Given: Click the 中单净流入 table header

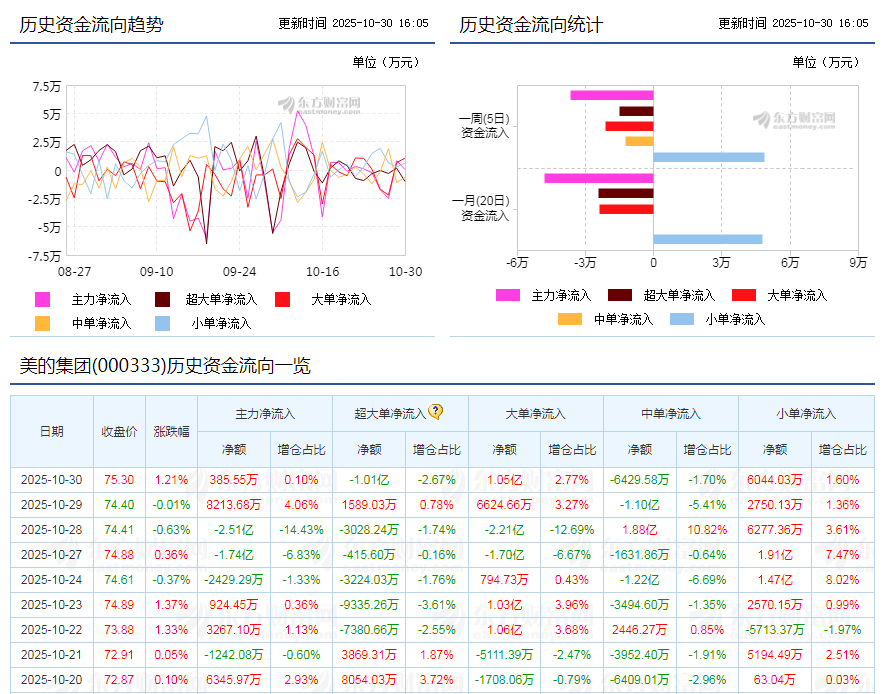Looking at the screenshot, I should tap(671, 414).
